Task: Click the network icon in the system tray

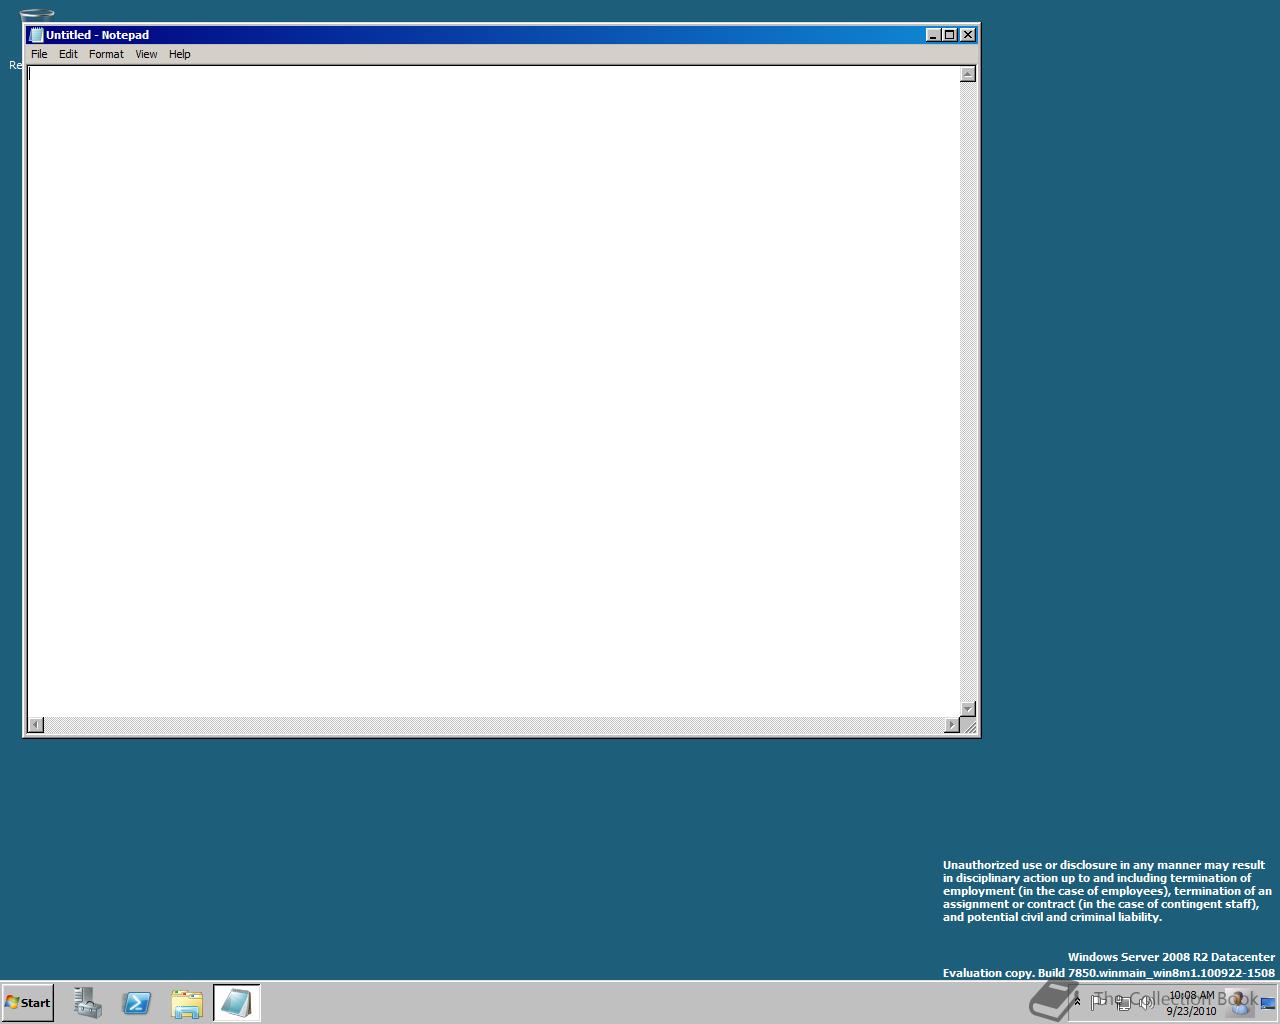Action: [1123, 1002]
